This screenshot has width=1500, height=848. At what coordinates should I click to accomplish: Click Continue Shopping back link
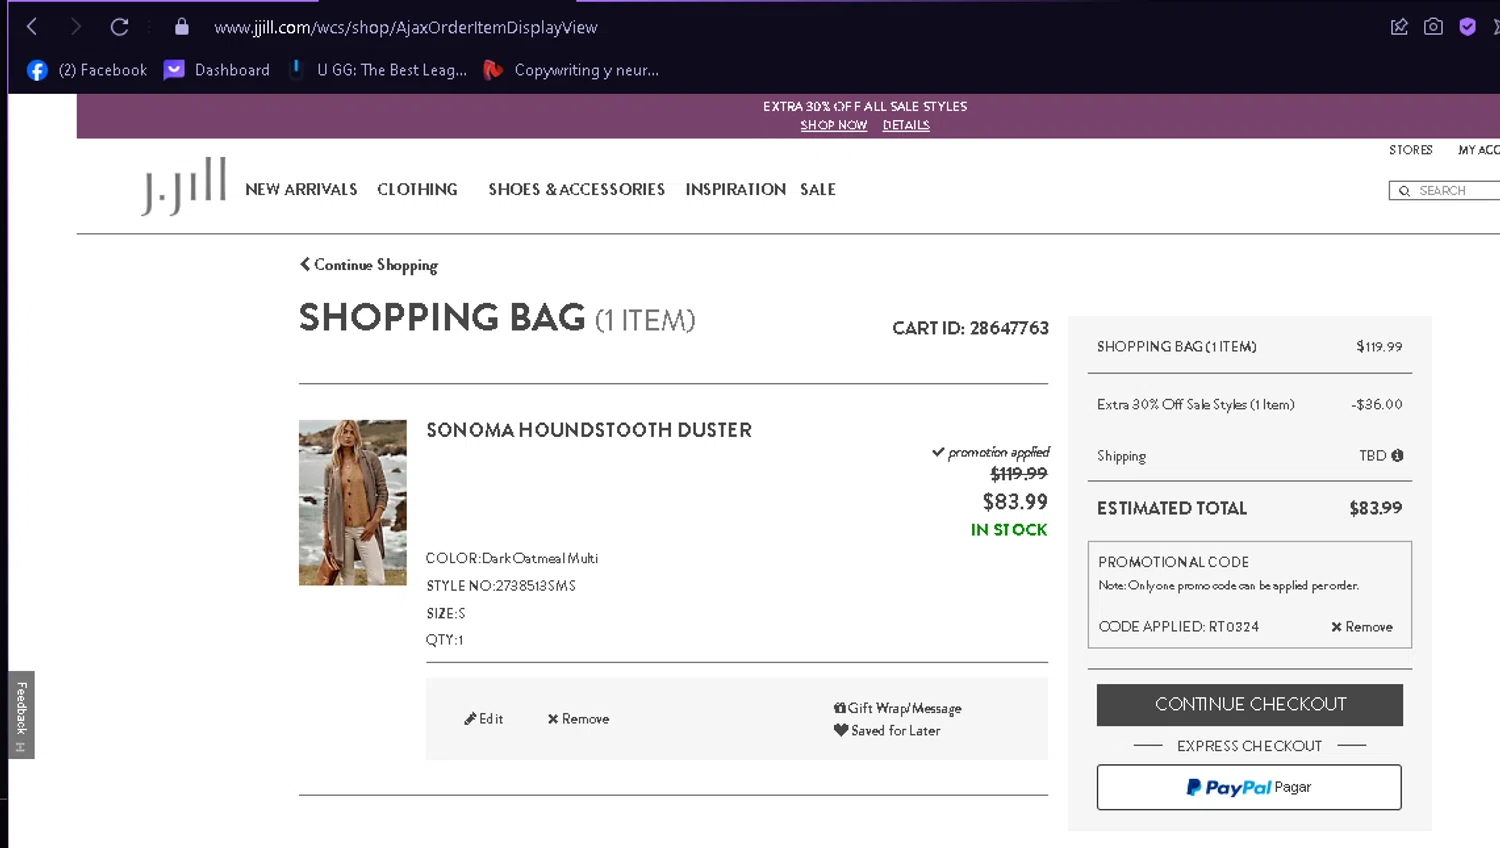coord(369,265)
